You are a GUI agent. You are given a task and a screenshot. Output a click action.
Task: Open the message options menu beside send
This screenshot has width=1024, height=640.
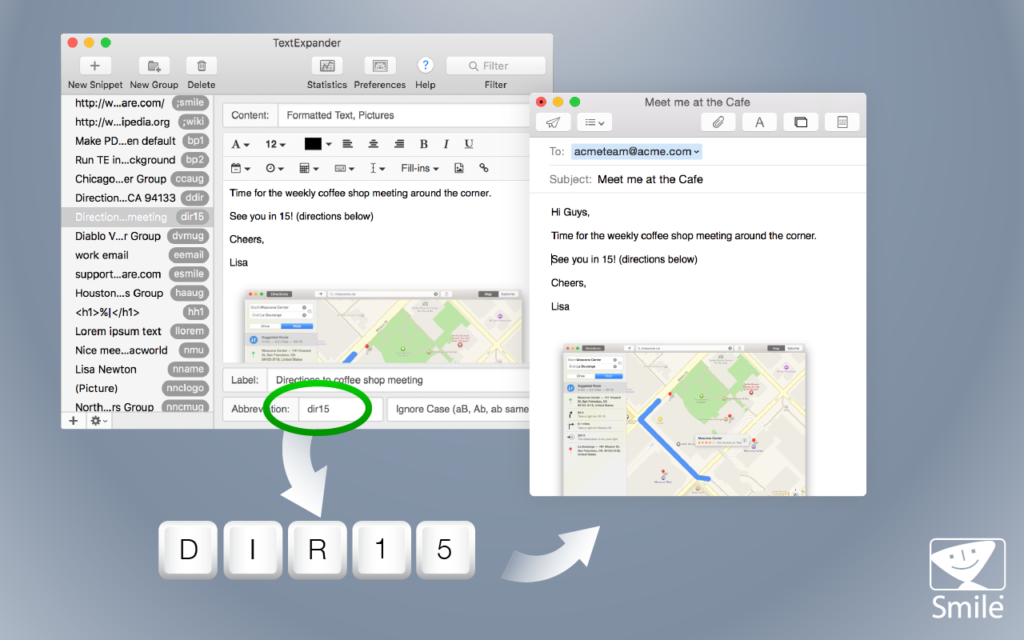click(592, 121)
